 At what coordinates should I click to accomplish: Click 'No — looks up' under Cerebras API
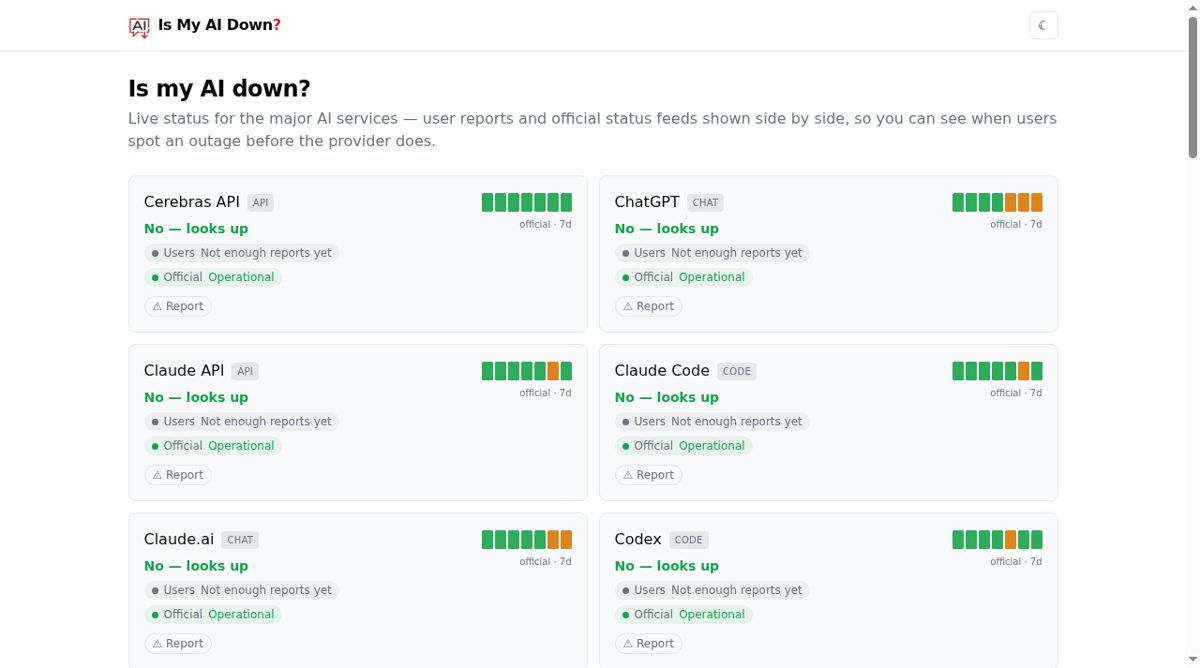(196, 229)
